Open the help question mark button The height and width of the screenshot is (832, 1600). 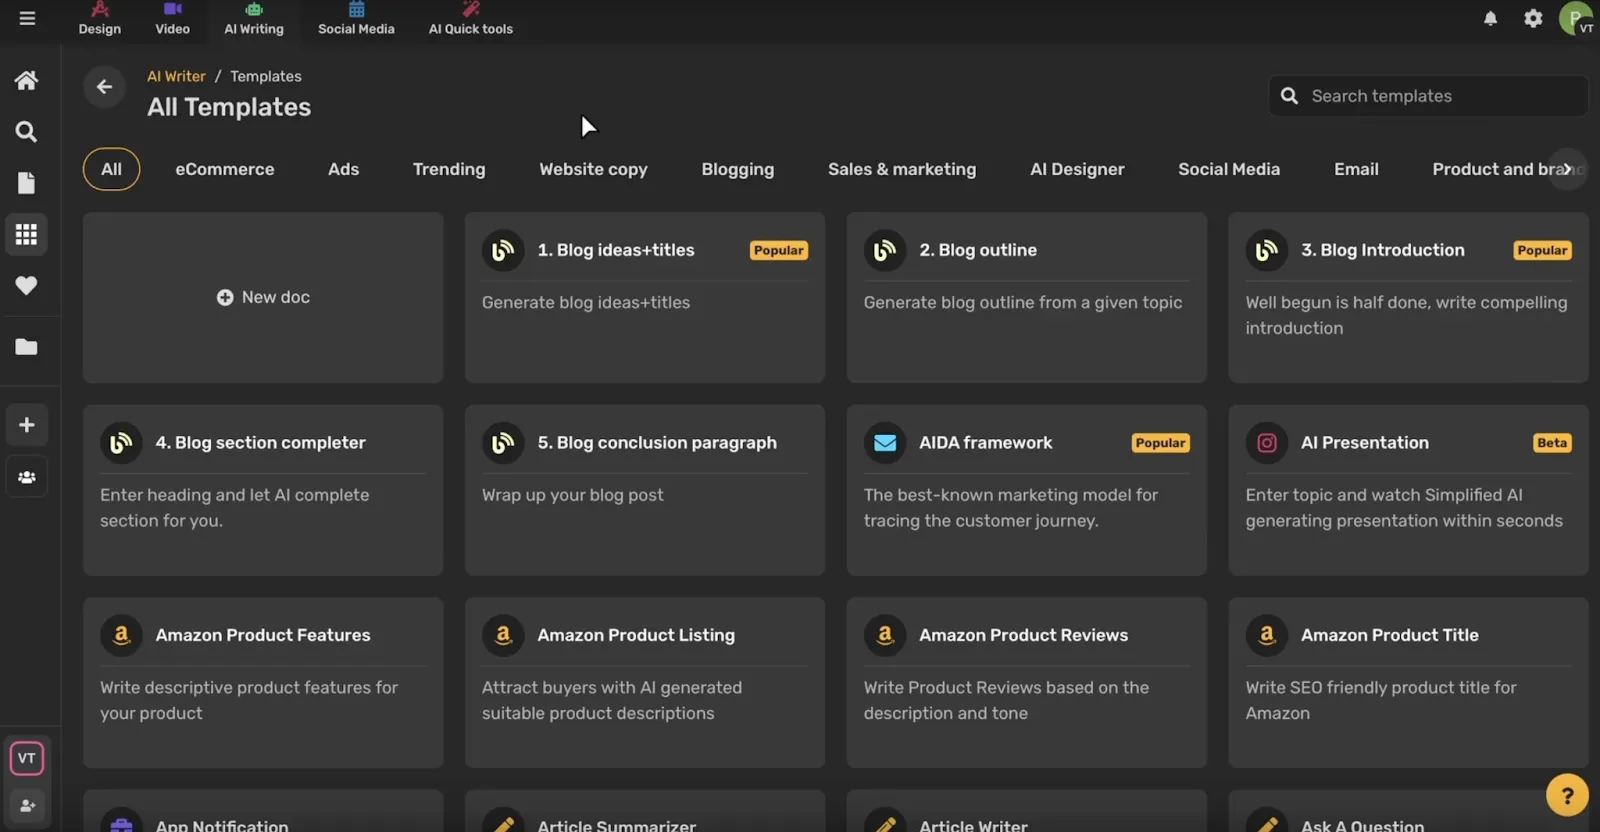(x=1567, y=796)
